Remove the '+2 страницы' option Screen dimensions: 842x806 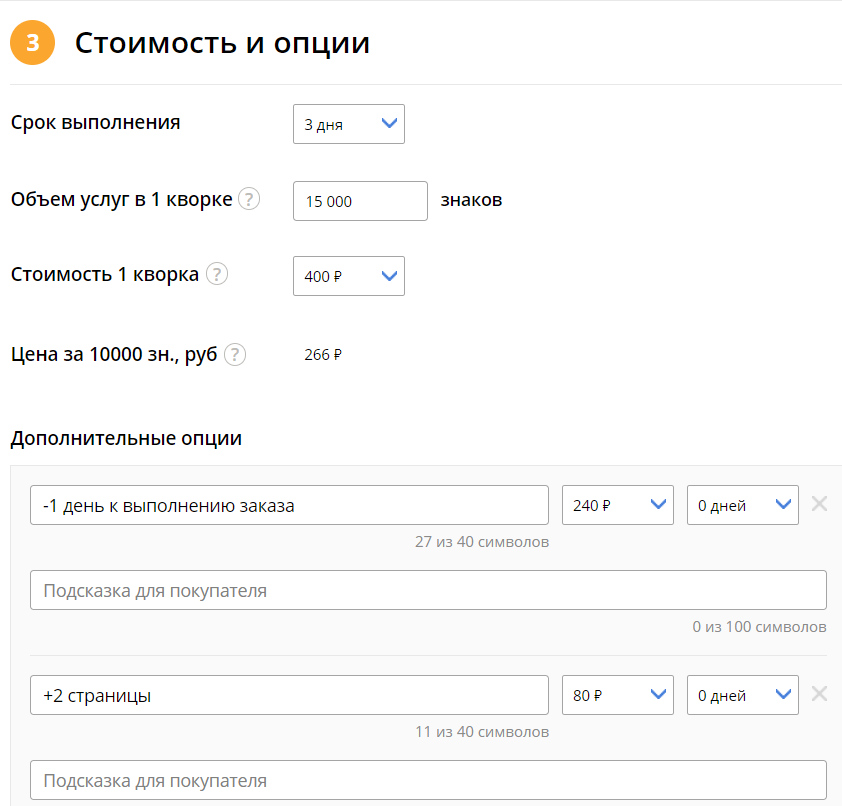pos(819,694)
